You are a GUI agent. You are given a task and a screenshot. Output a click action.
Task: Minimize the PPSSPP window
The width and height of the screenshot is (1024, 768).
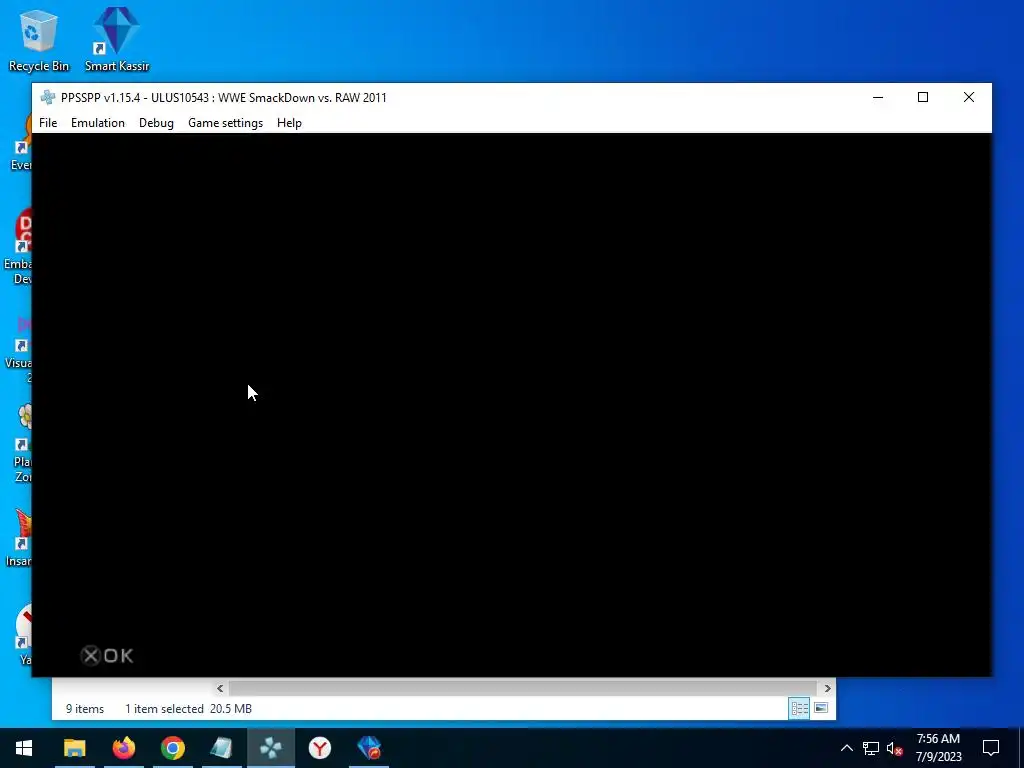coord(878,97)
